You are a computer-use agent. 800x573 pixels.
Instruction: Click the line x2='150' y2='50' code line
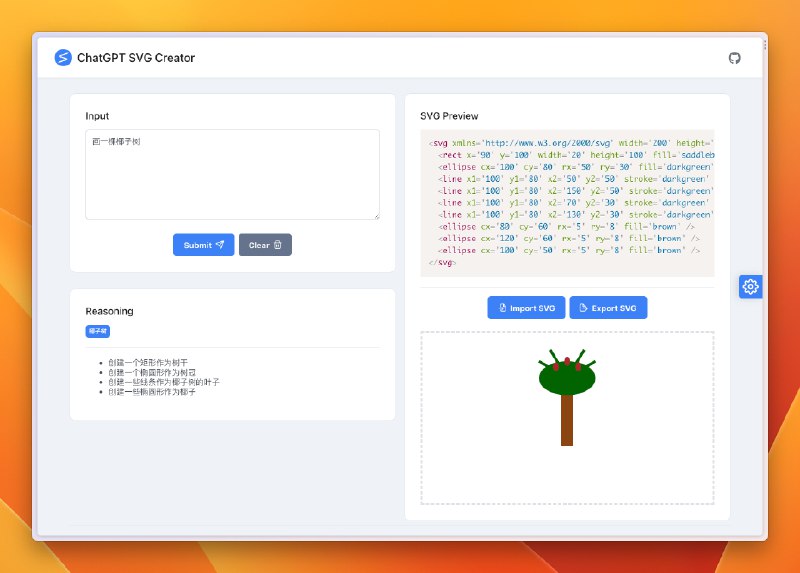pyautogui.click(x=576, y=191)
